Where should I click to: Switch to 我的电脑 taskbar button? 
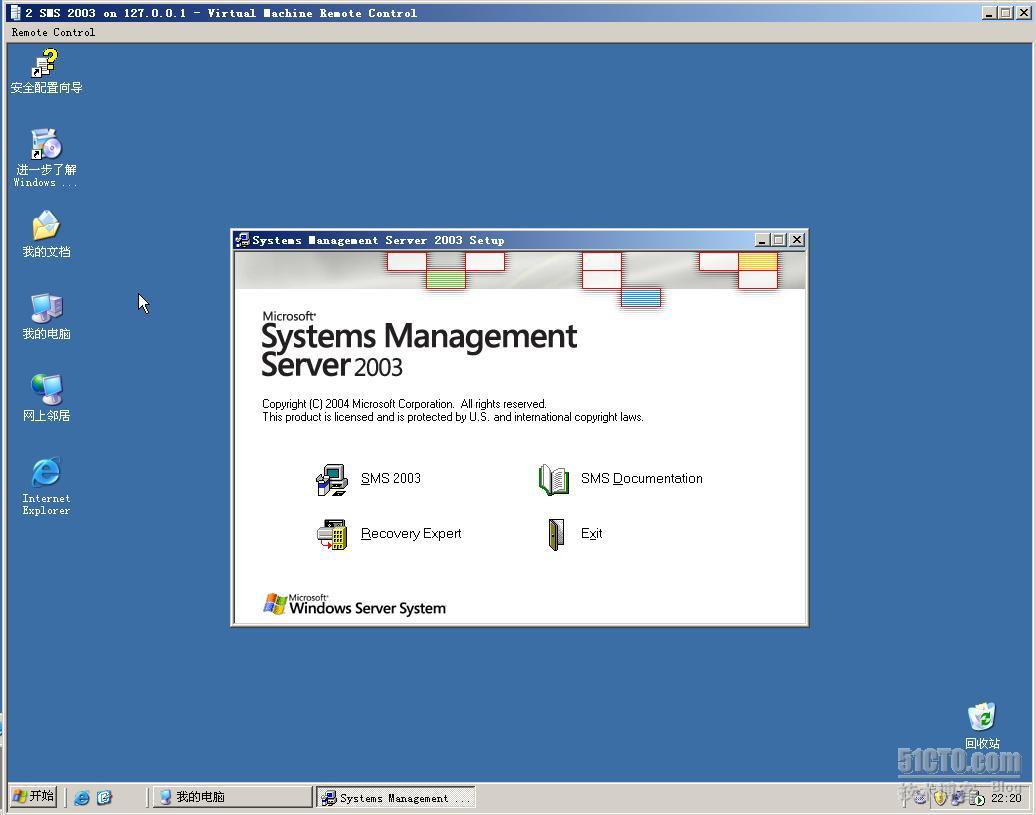coord(233,797)
